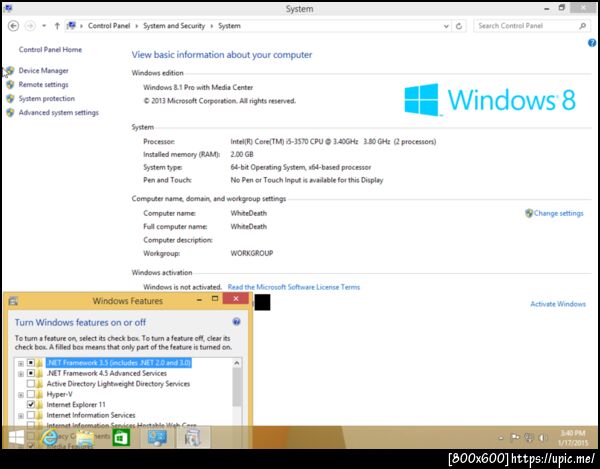This screenshot has width=600, height=469.
Task: Open Advanced system settings
Action: (59, 112)
